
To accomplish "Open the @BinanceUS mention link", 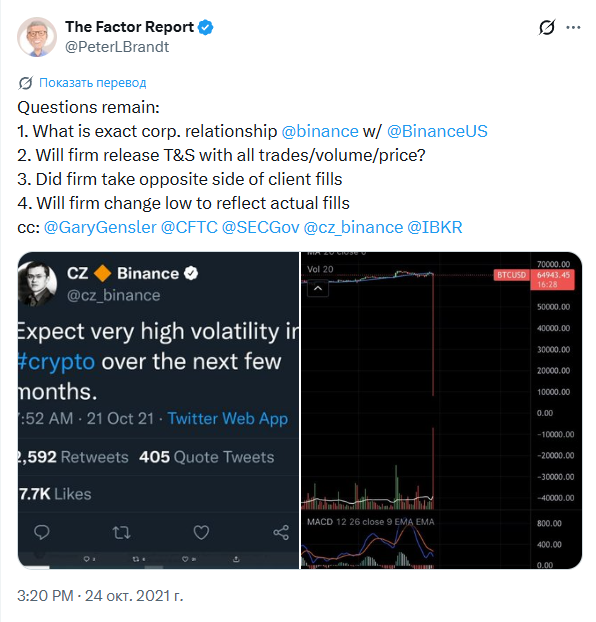I will (437, 131).
